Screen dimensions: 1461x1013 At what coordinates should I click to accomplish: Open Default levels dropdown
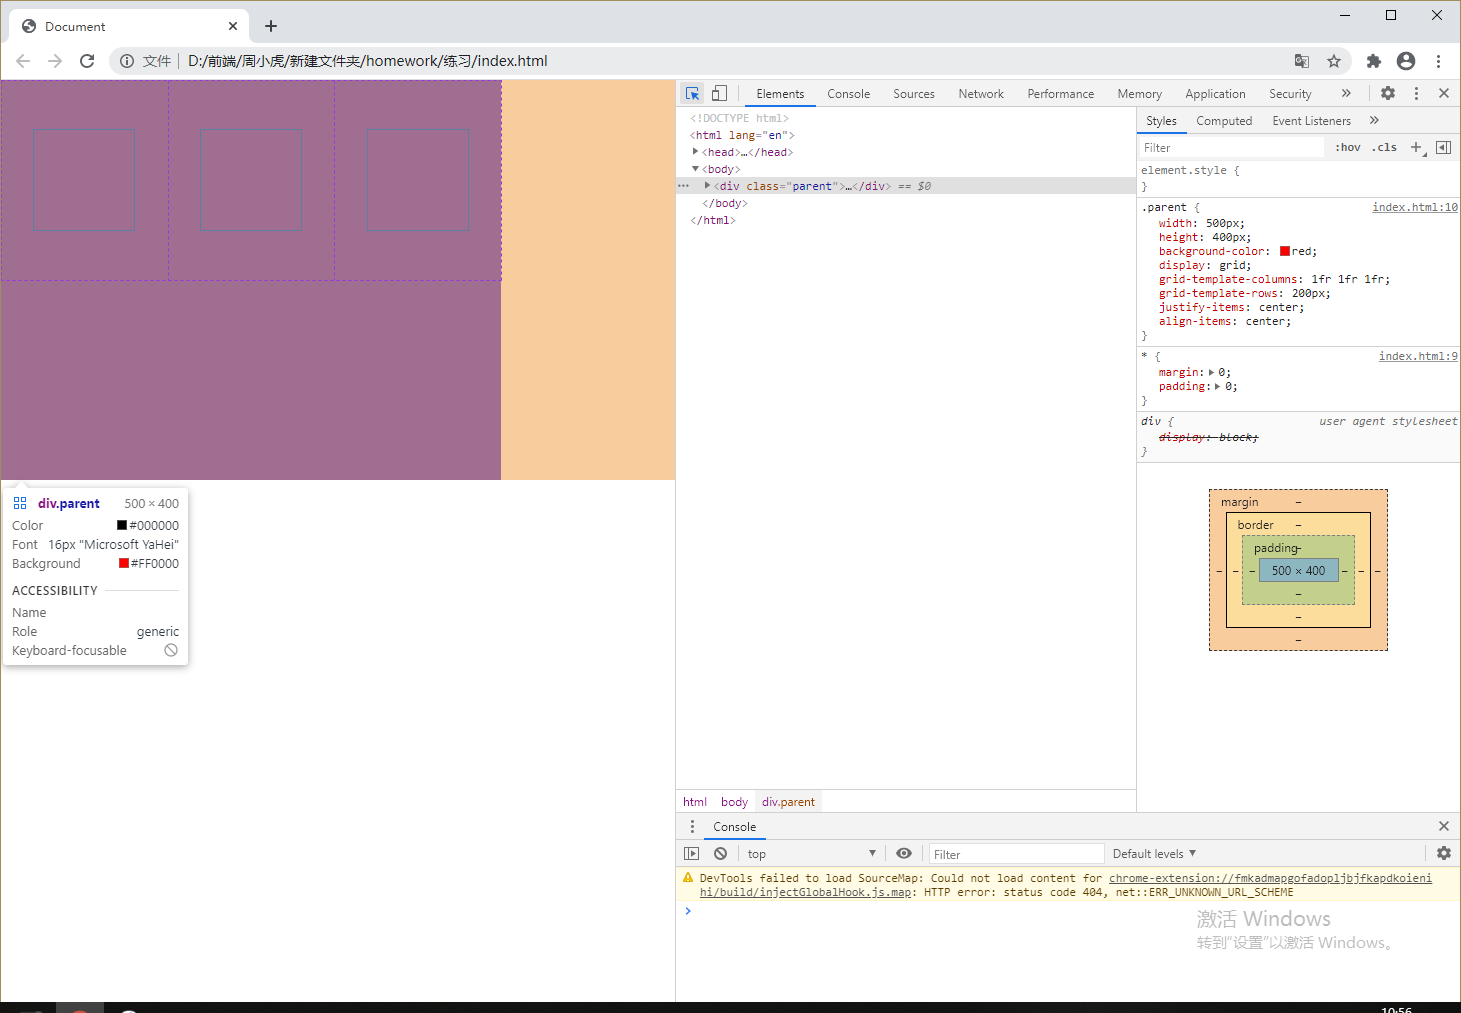tap(1154, 854)
